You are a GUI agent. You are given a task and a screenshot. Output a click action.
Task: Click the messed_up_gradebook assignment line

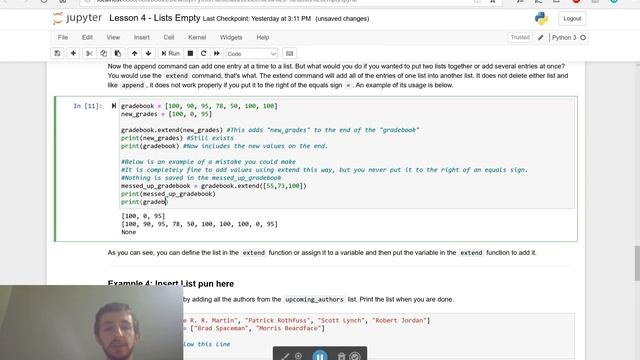tap(213, 186)
